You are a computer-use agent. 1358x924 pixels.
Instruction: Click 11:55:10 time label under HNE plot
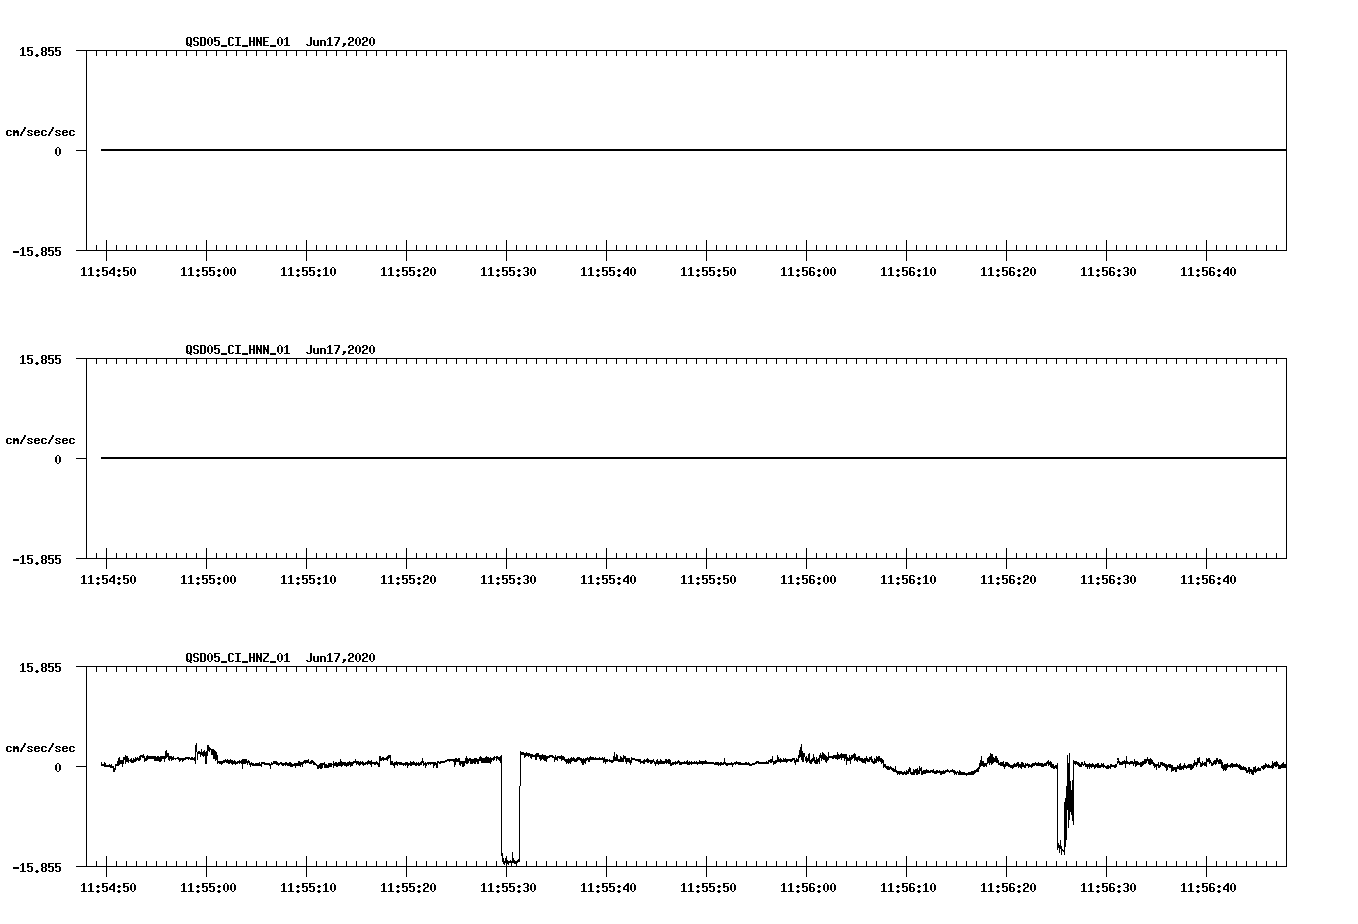[x=308, y=272]
